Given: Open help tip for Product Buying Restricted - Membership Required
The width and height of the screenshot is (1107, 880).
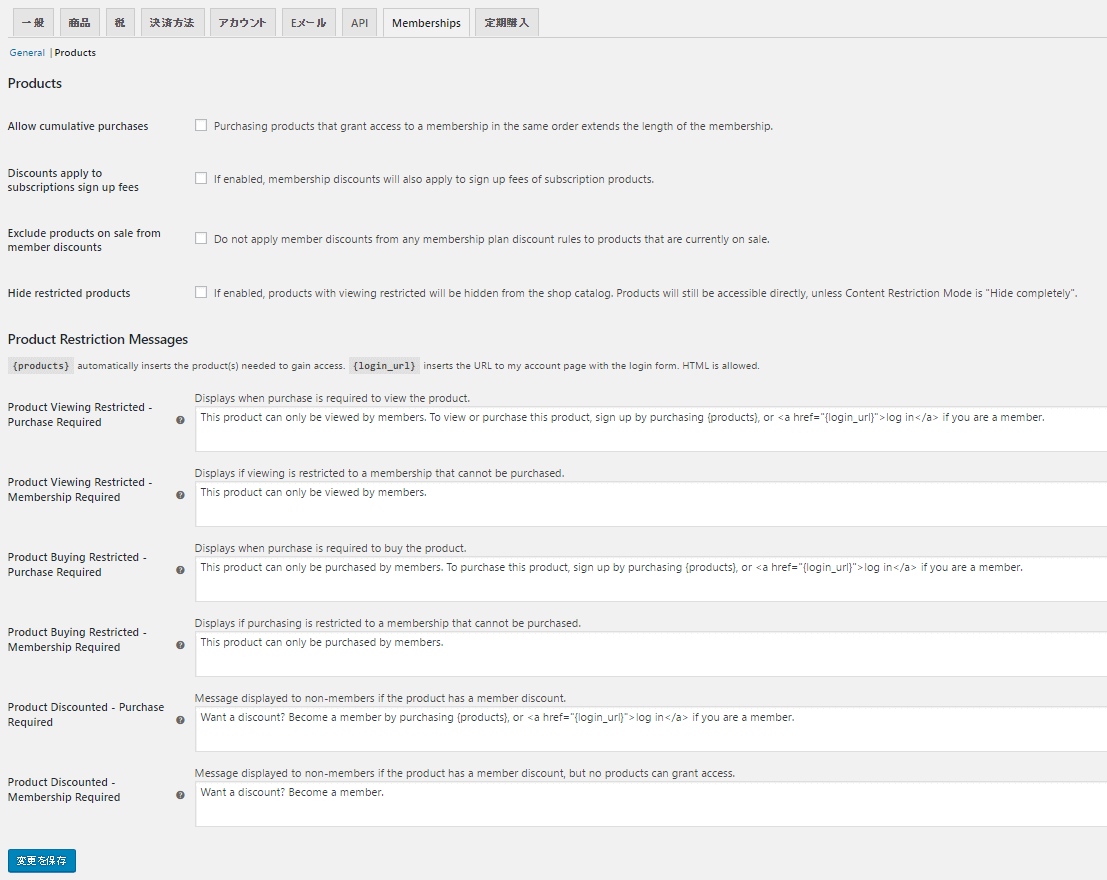Looking at the screenshot, I should 180,645.
